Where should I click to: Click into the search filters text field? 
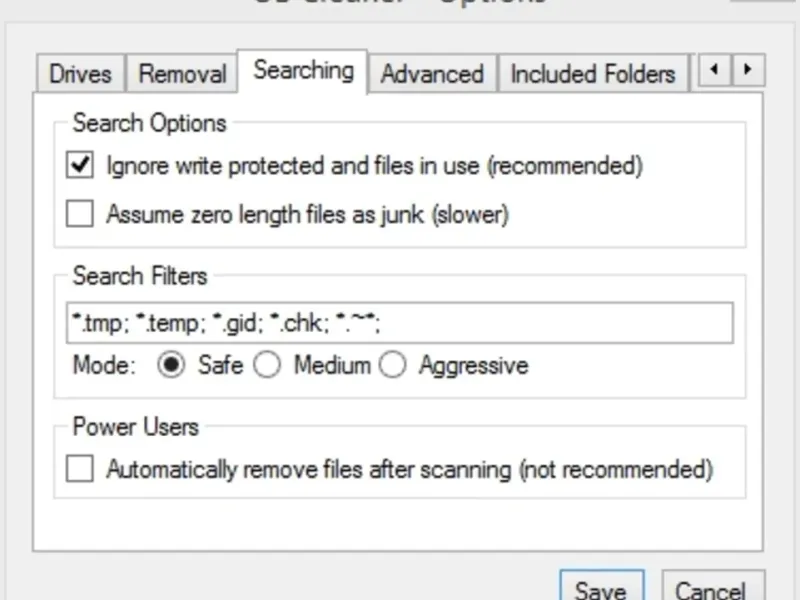tap(400, 323)
